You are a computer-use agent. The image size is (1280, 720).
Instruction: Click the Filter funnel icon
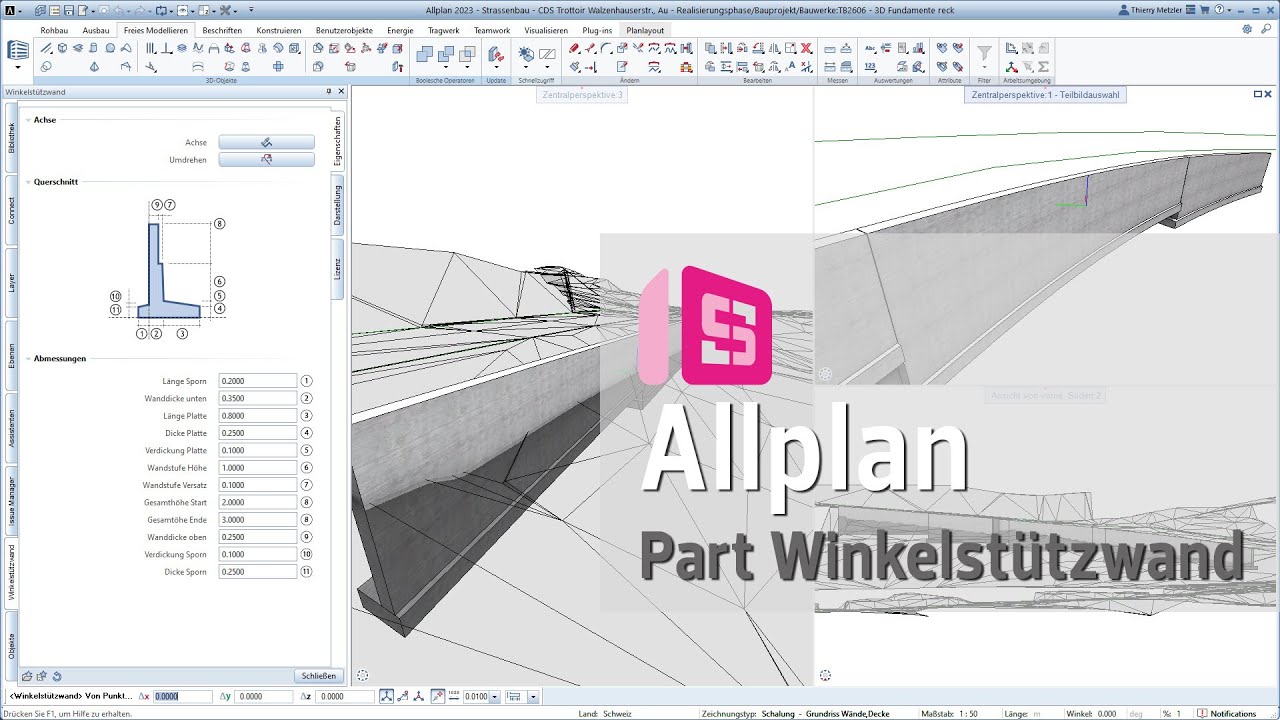[984, 51]
